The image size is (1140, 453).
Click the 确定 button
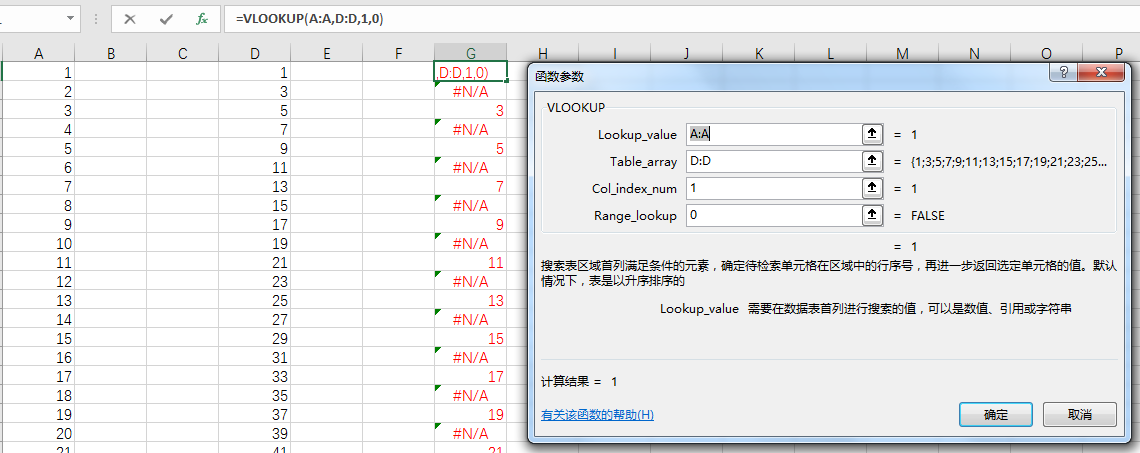(x=995, y=414)
